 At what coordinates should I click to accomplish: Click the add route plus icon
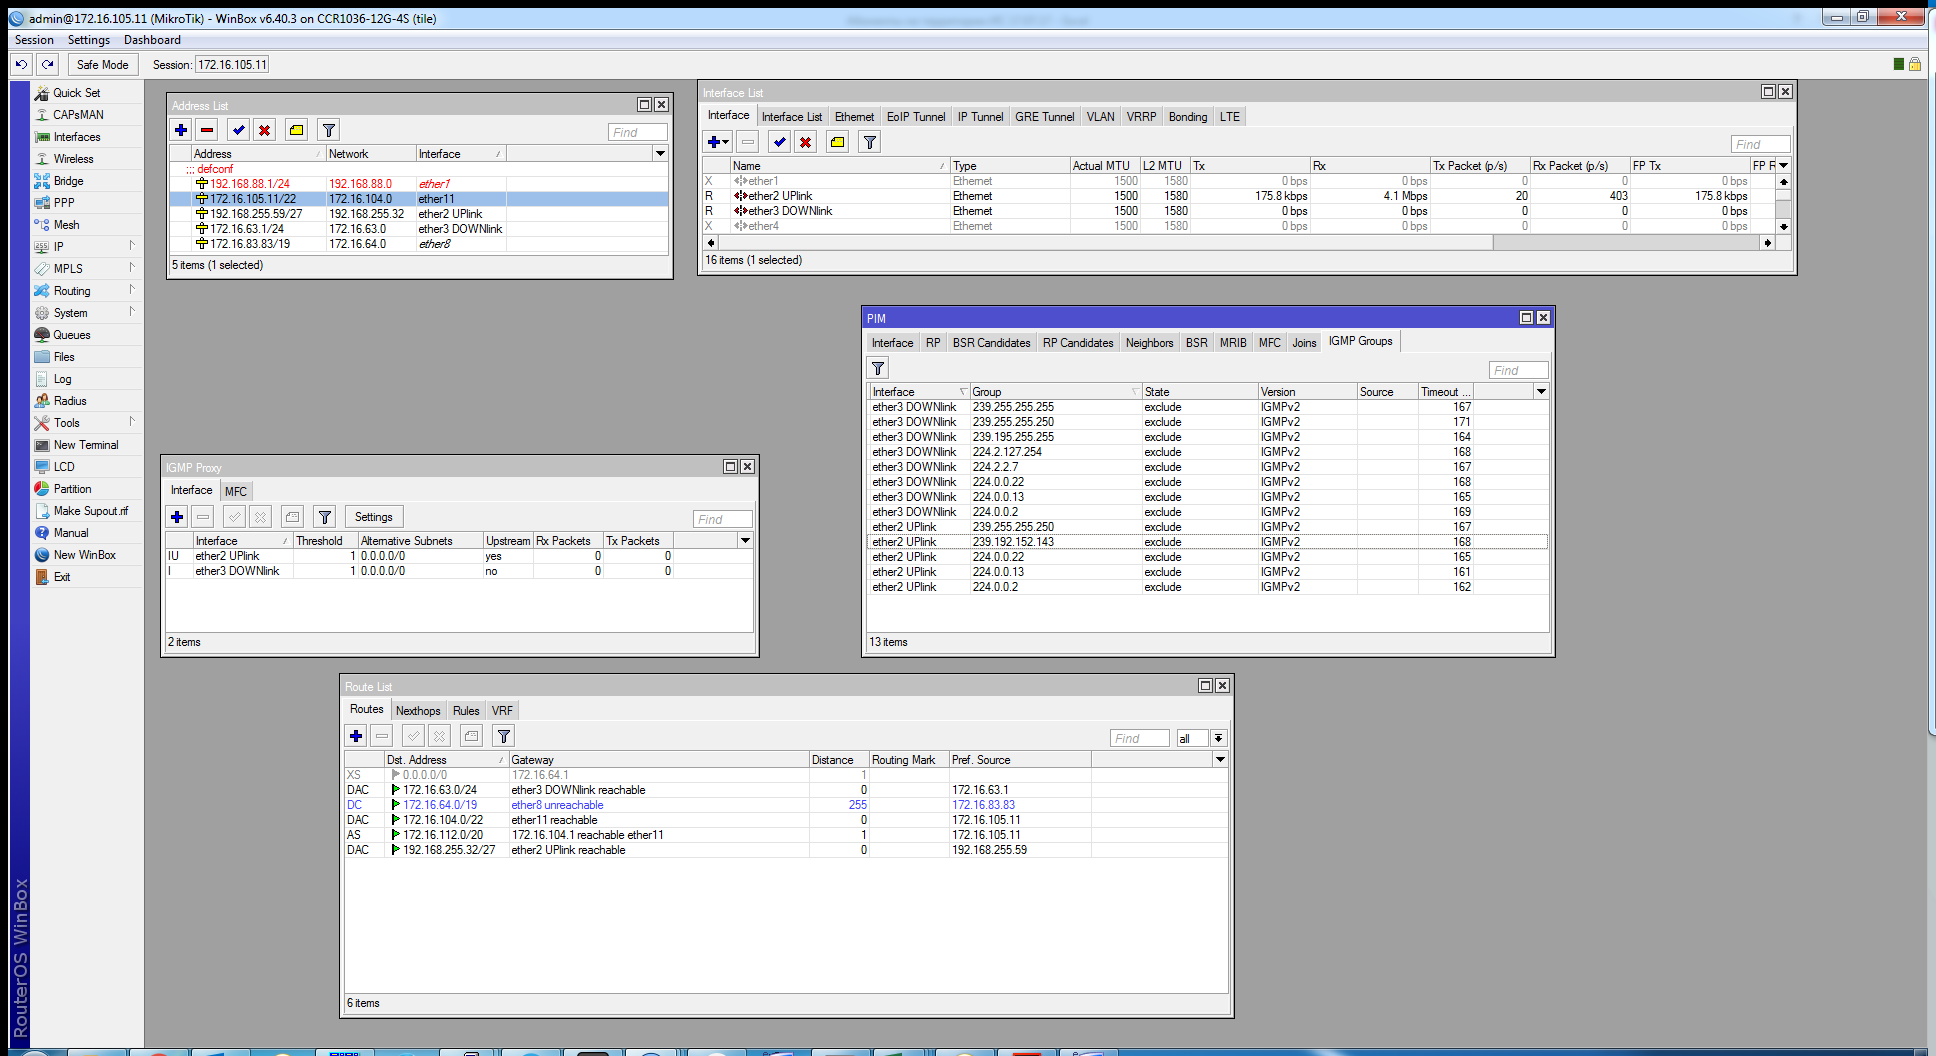(356, 736)
